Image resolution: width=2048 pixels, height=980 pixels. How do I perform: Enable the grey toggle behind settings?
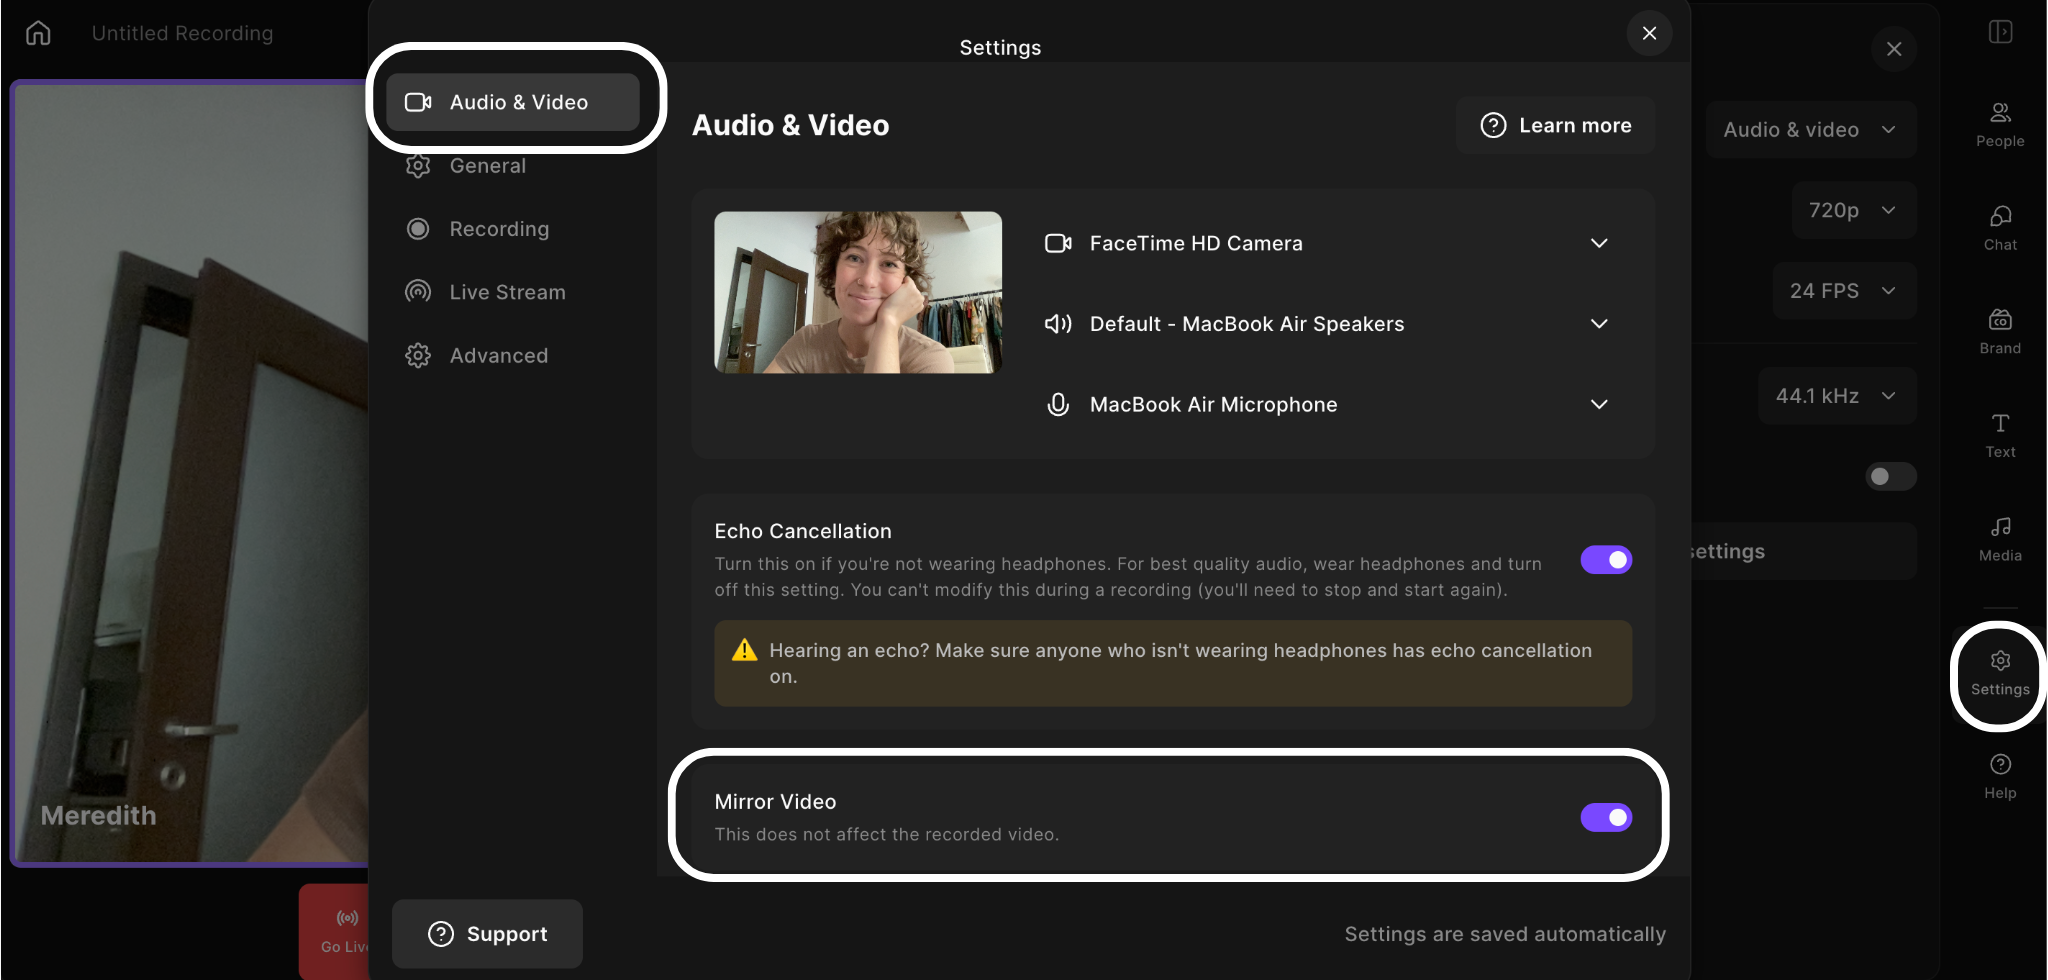pyautogui.click(x=1890, y=476)
